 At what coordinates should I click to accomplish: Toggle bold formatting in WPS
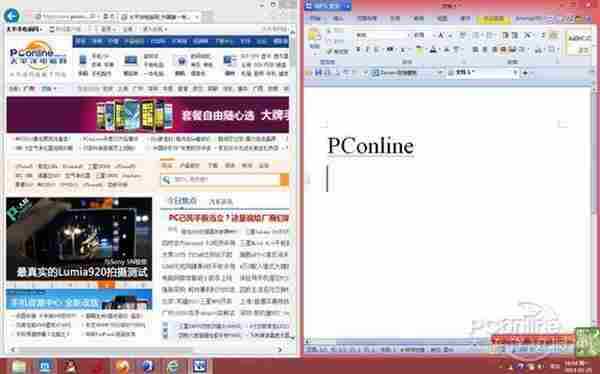pyautogui.click(x=359, y=49)
